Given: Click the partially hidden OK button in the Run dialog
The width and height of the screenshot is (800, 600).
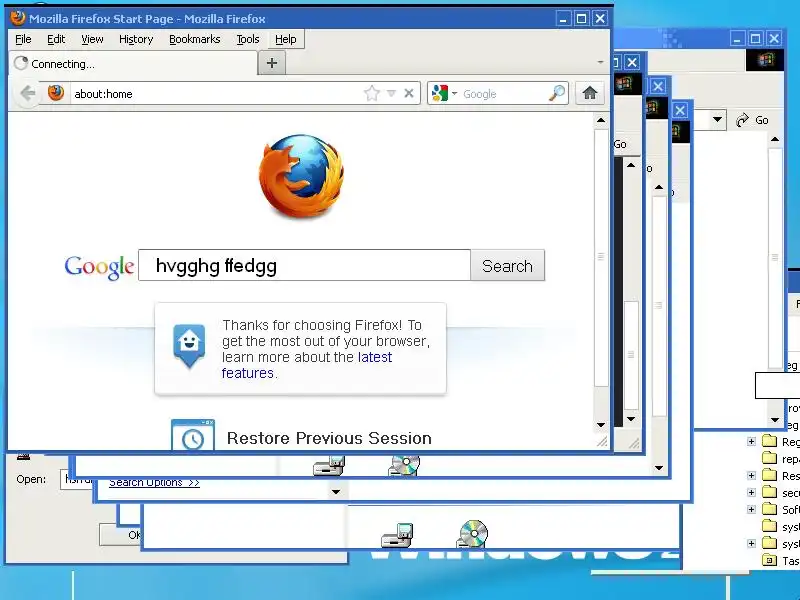Looking at the screenshot, I should coord(120,535).
